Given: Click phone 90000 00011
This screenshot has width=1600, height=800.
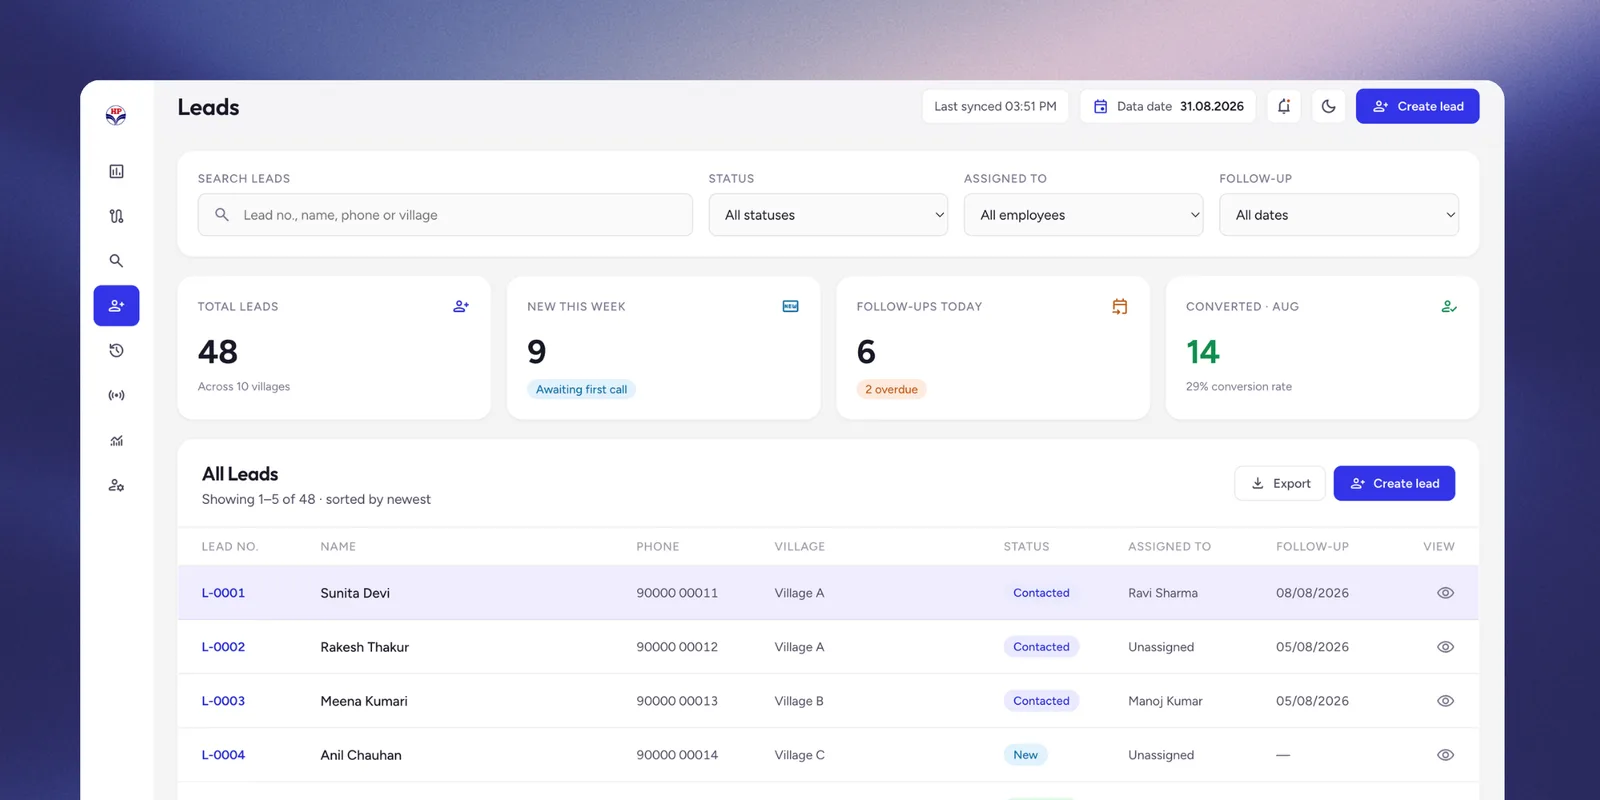Looking at the screenshot, I should click(x=677, y=593).
